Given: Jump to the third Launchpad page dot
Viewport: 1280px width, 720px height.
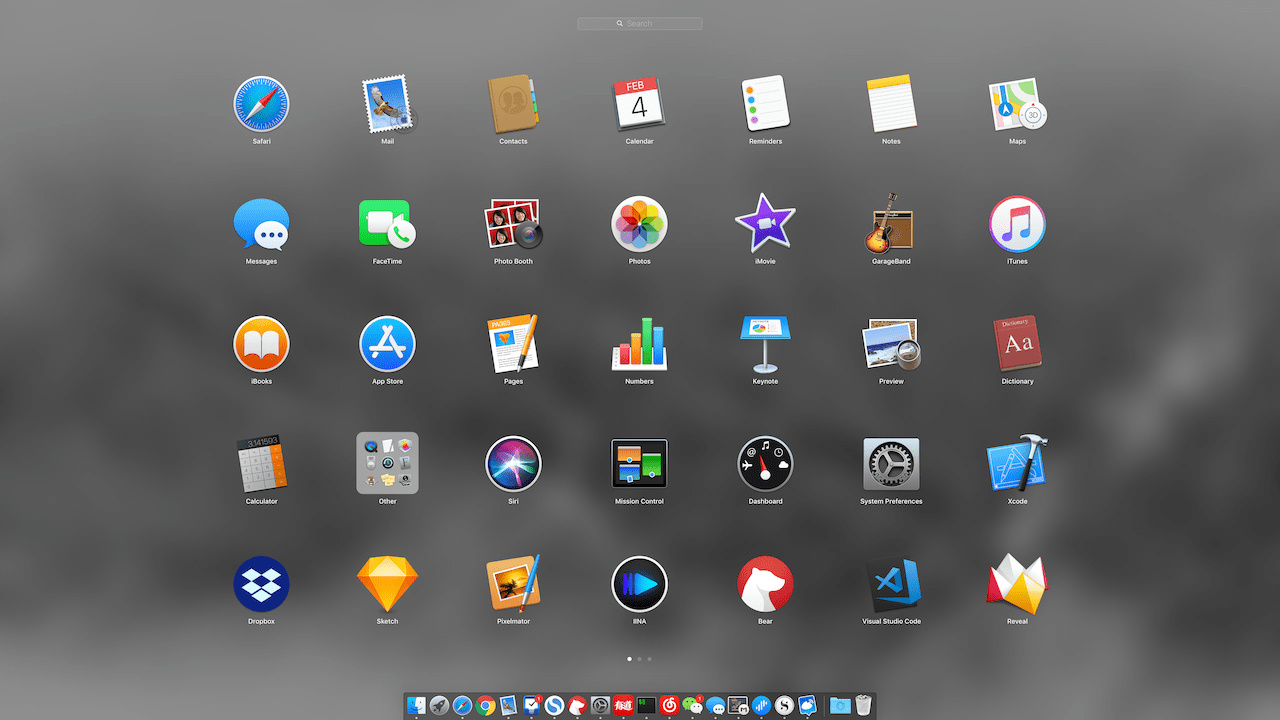Looking at the screenshot, I should pyautogui.click(x=650, y=659).
